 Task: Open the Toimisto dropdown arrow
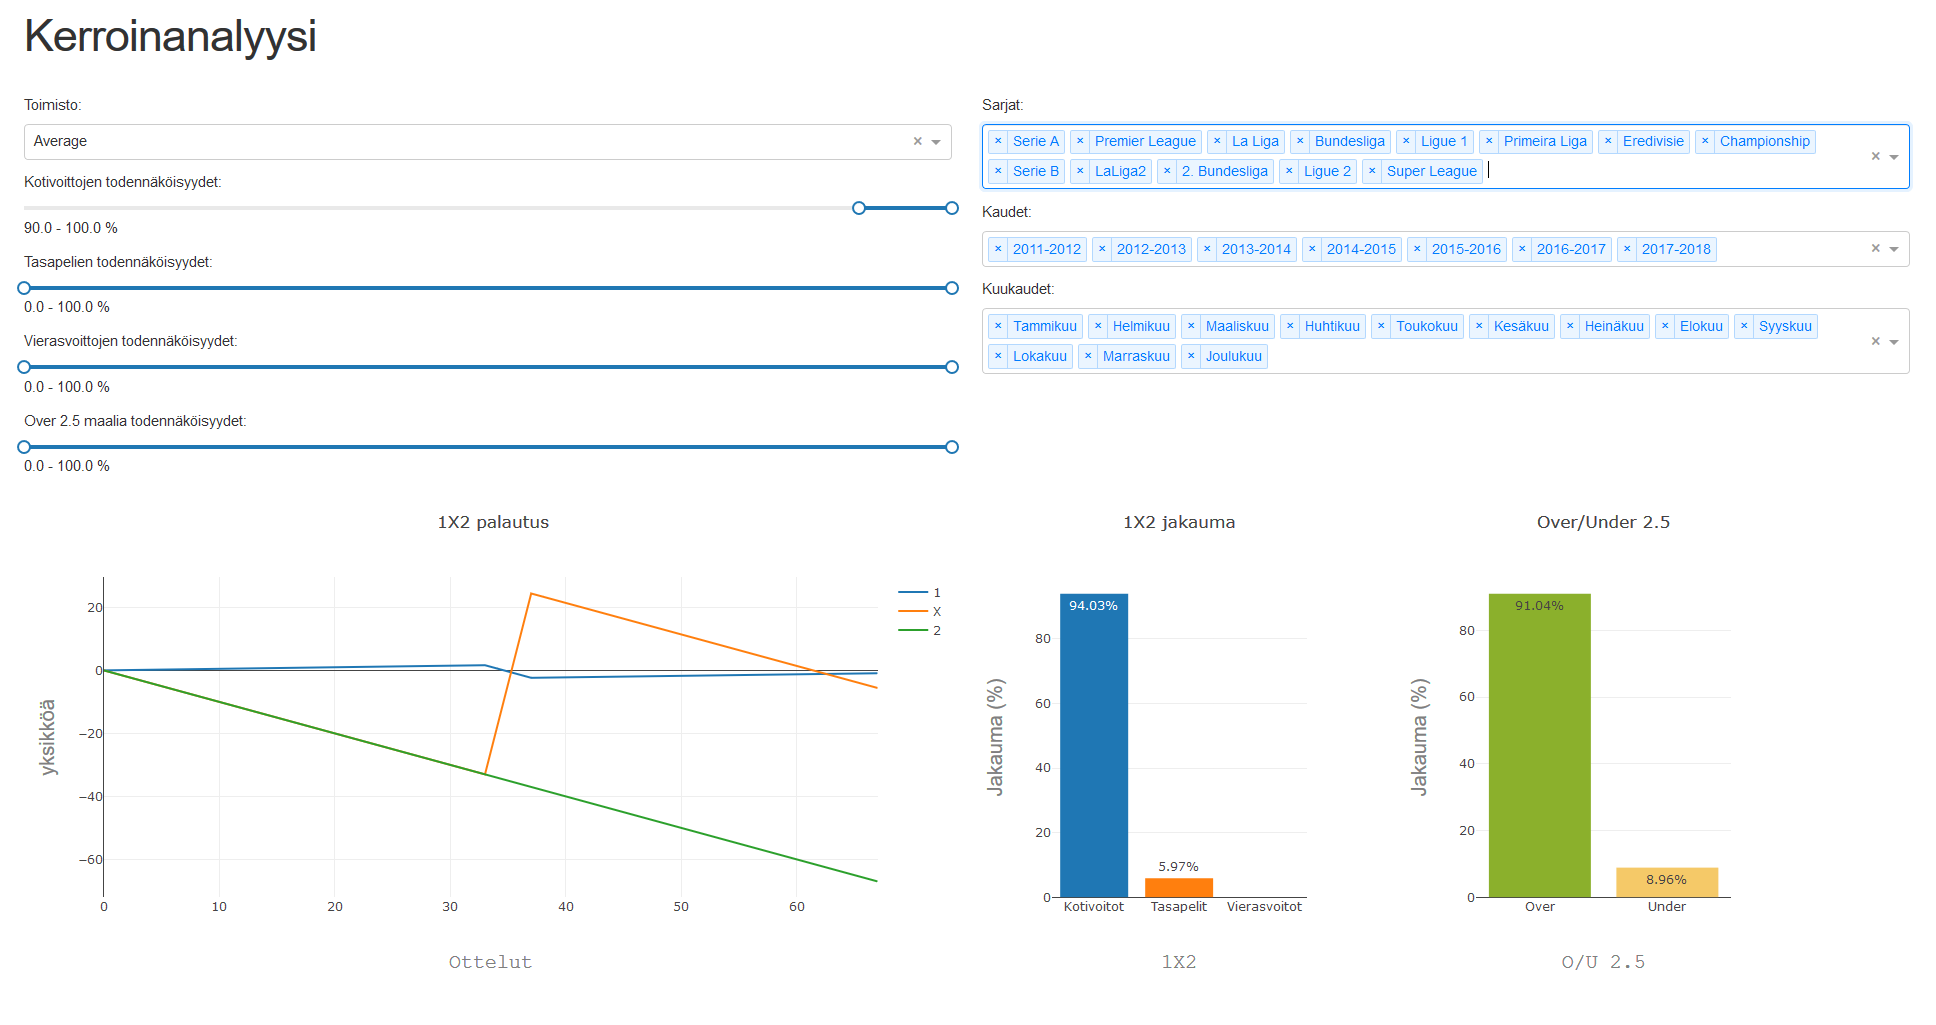[936, 142]
